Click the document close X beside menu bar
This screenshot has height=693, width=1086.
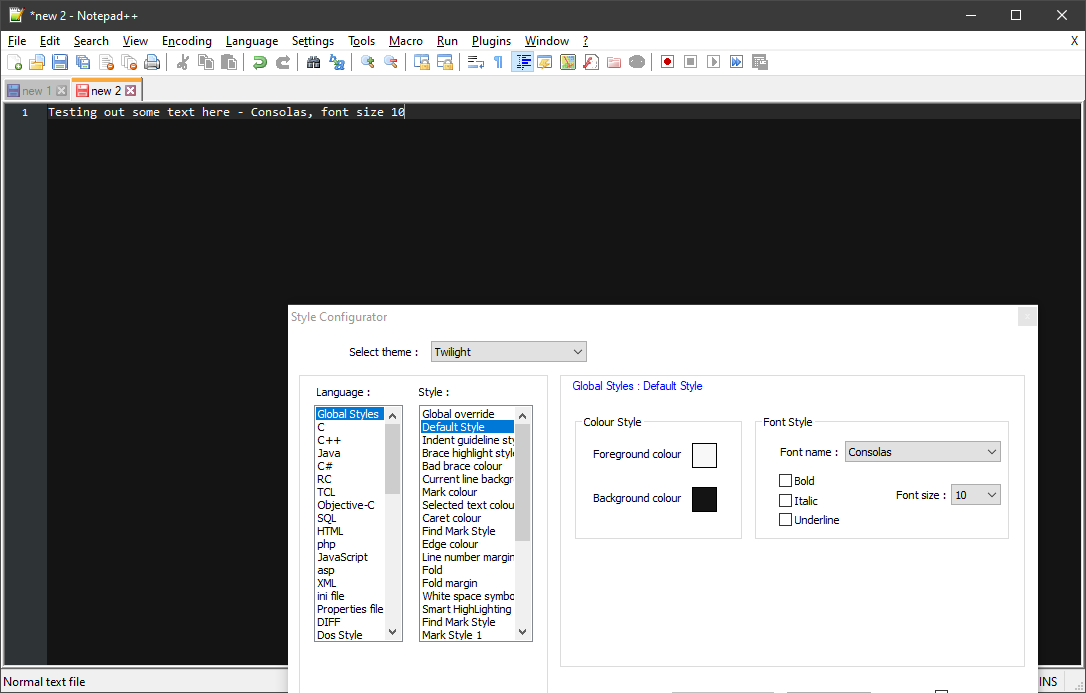[x=1074, y=41]
